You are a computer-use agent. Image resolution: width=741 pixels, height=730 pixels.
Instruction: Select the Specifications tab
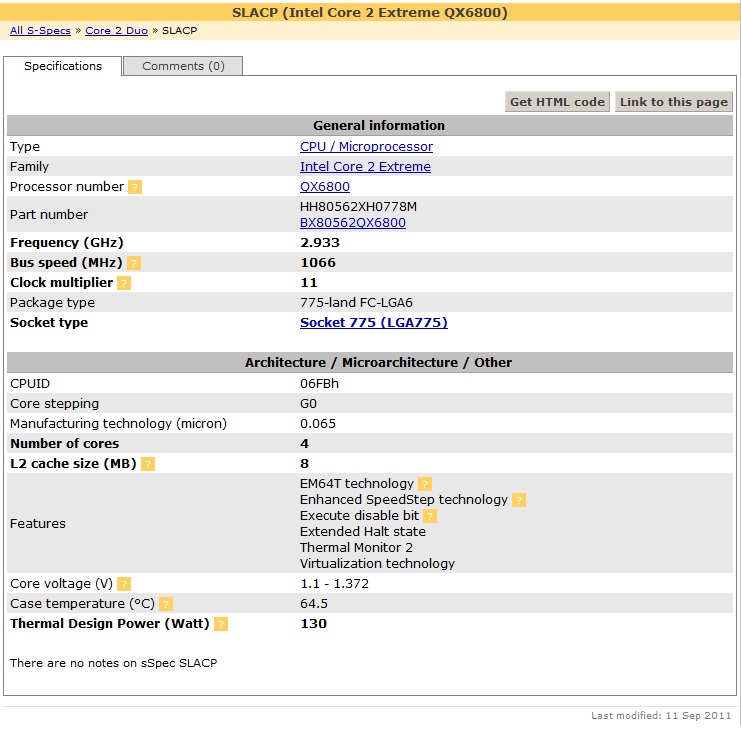click(63, 66)
